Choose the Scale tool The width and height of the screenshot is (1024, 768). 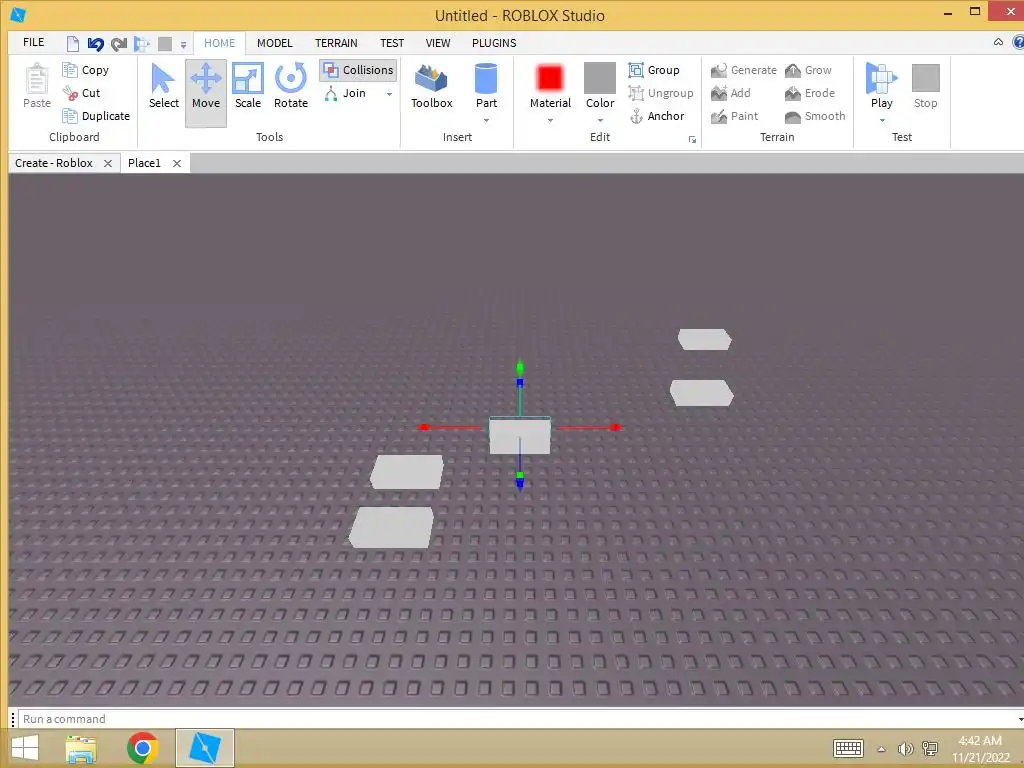pos(248,86)
